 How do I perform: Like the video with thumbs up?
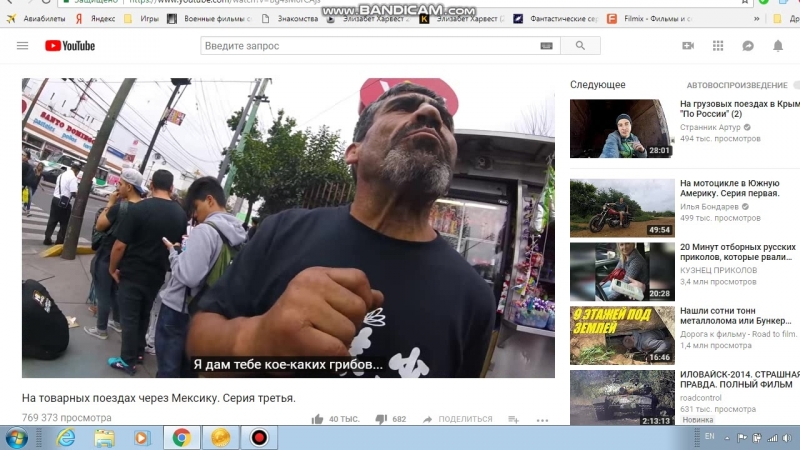click(317, 419)
